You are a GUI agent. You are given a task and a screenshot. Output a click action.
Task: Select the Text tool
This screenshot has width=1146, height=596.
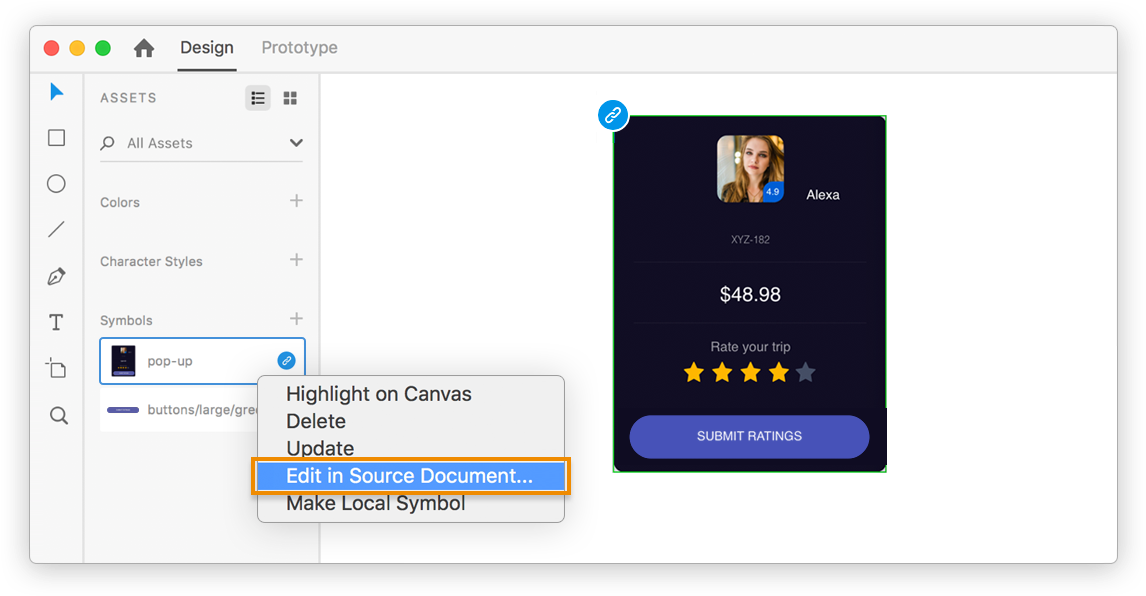[57, 322]
